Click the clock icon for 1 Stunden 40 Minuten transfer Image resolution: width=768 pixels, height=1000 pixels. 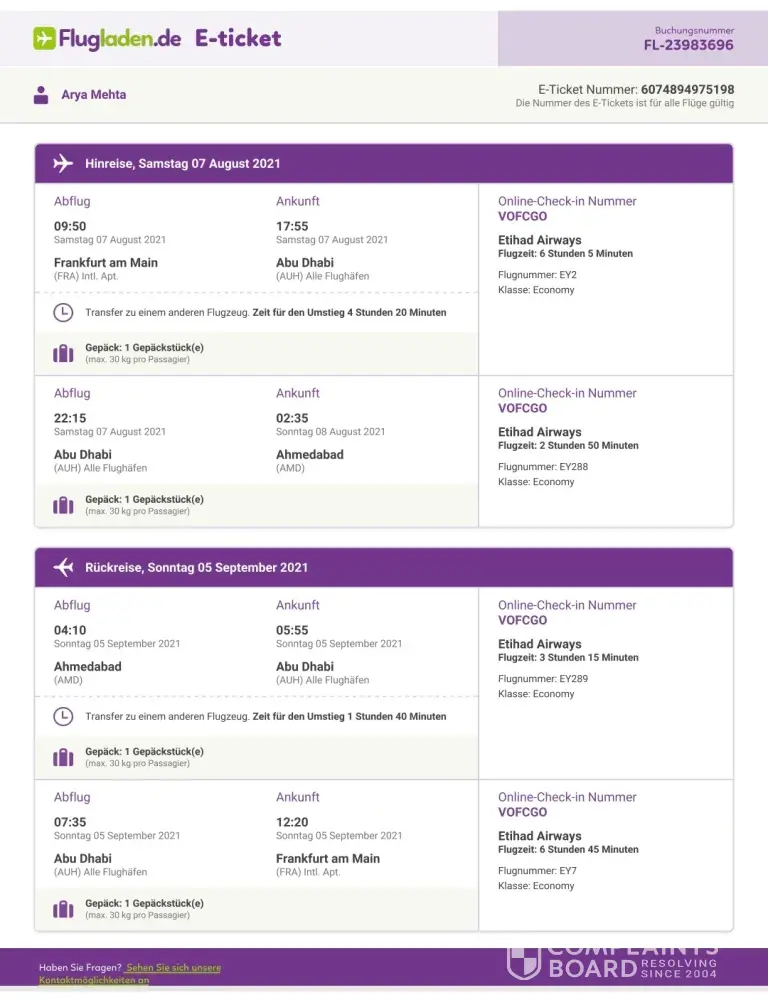tap(63, 716)
